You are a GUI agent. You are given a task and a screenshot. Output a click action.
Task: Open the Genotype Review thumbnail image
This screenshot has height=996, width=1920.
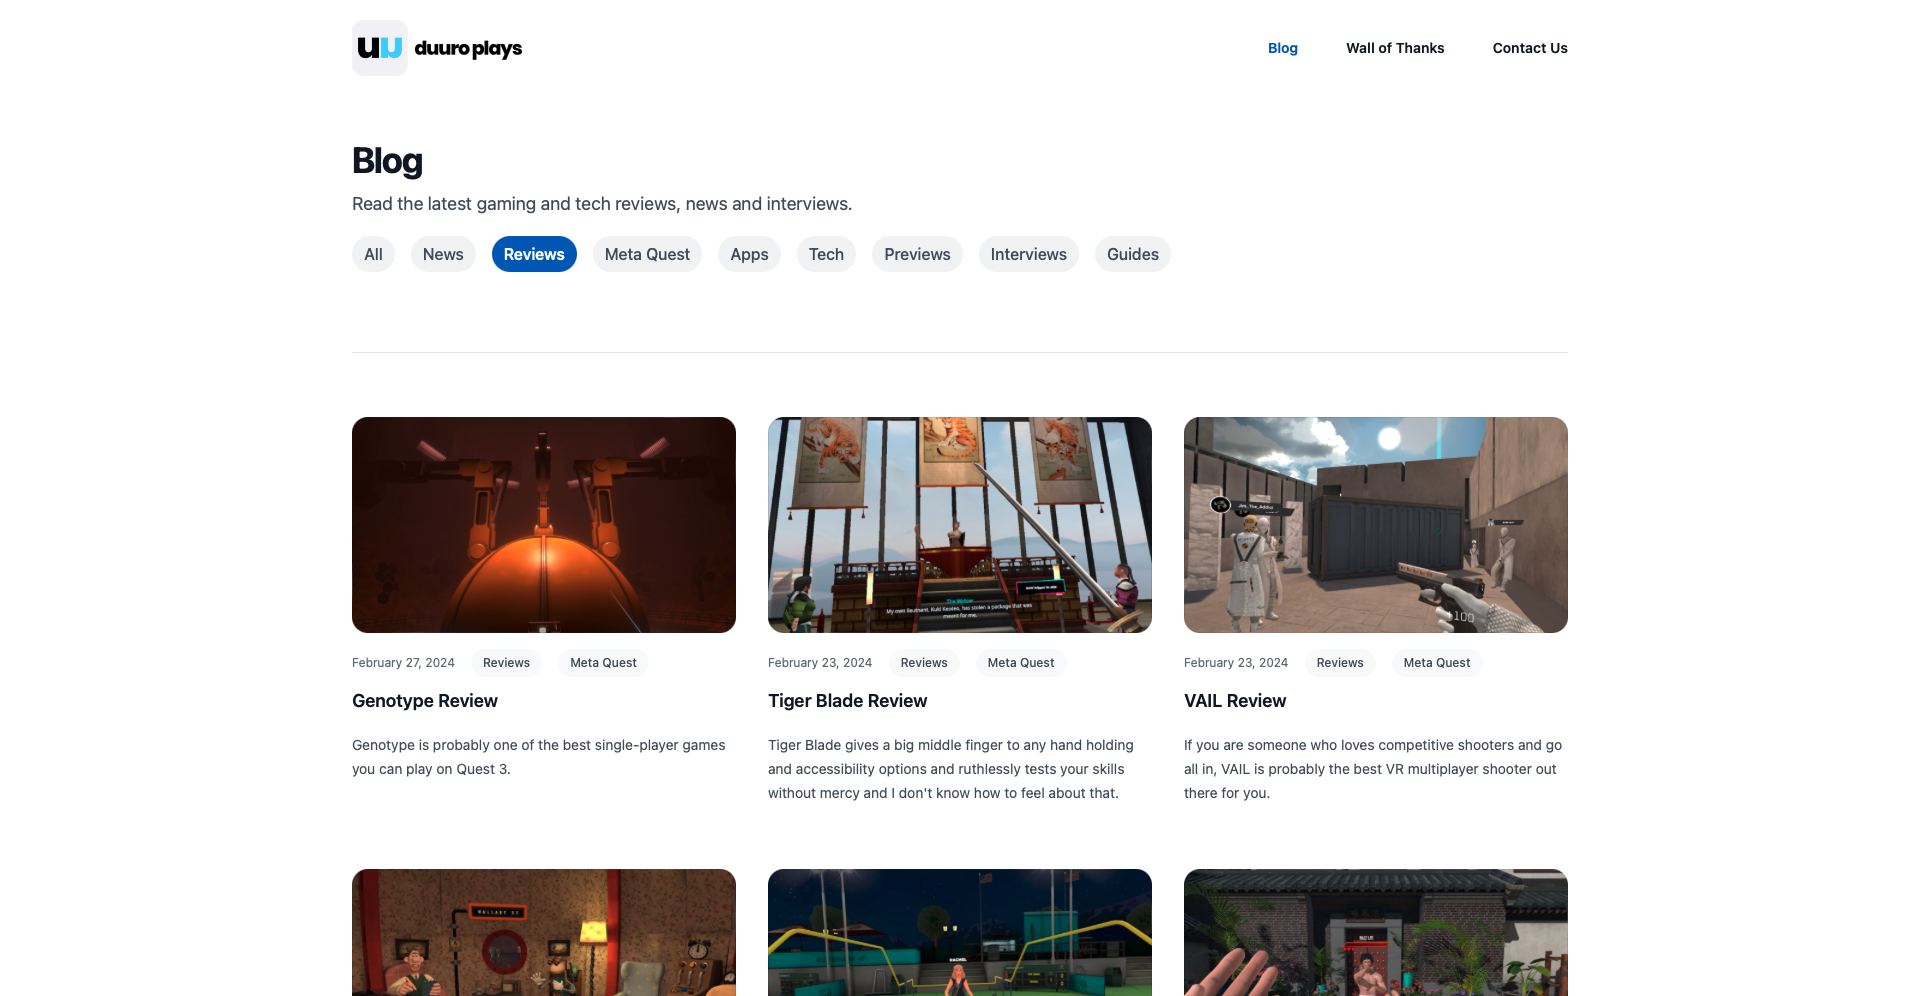click(544, 525)
